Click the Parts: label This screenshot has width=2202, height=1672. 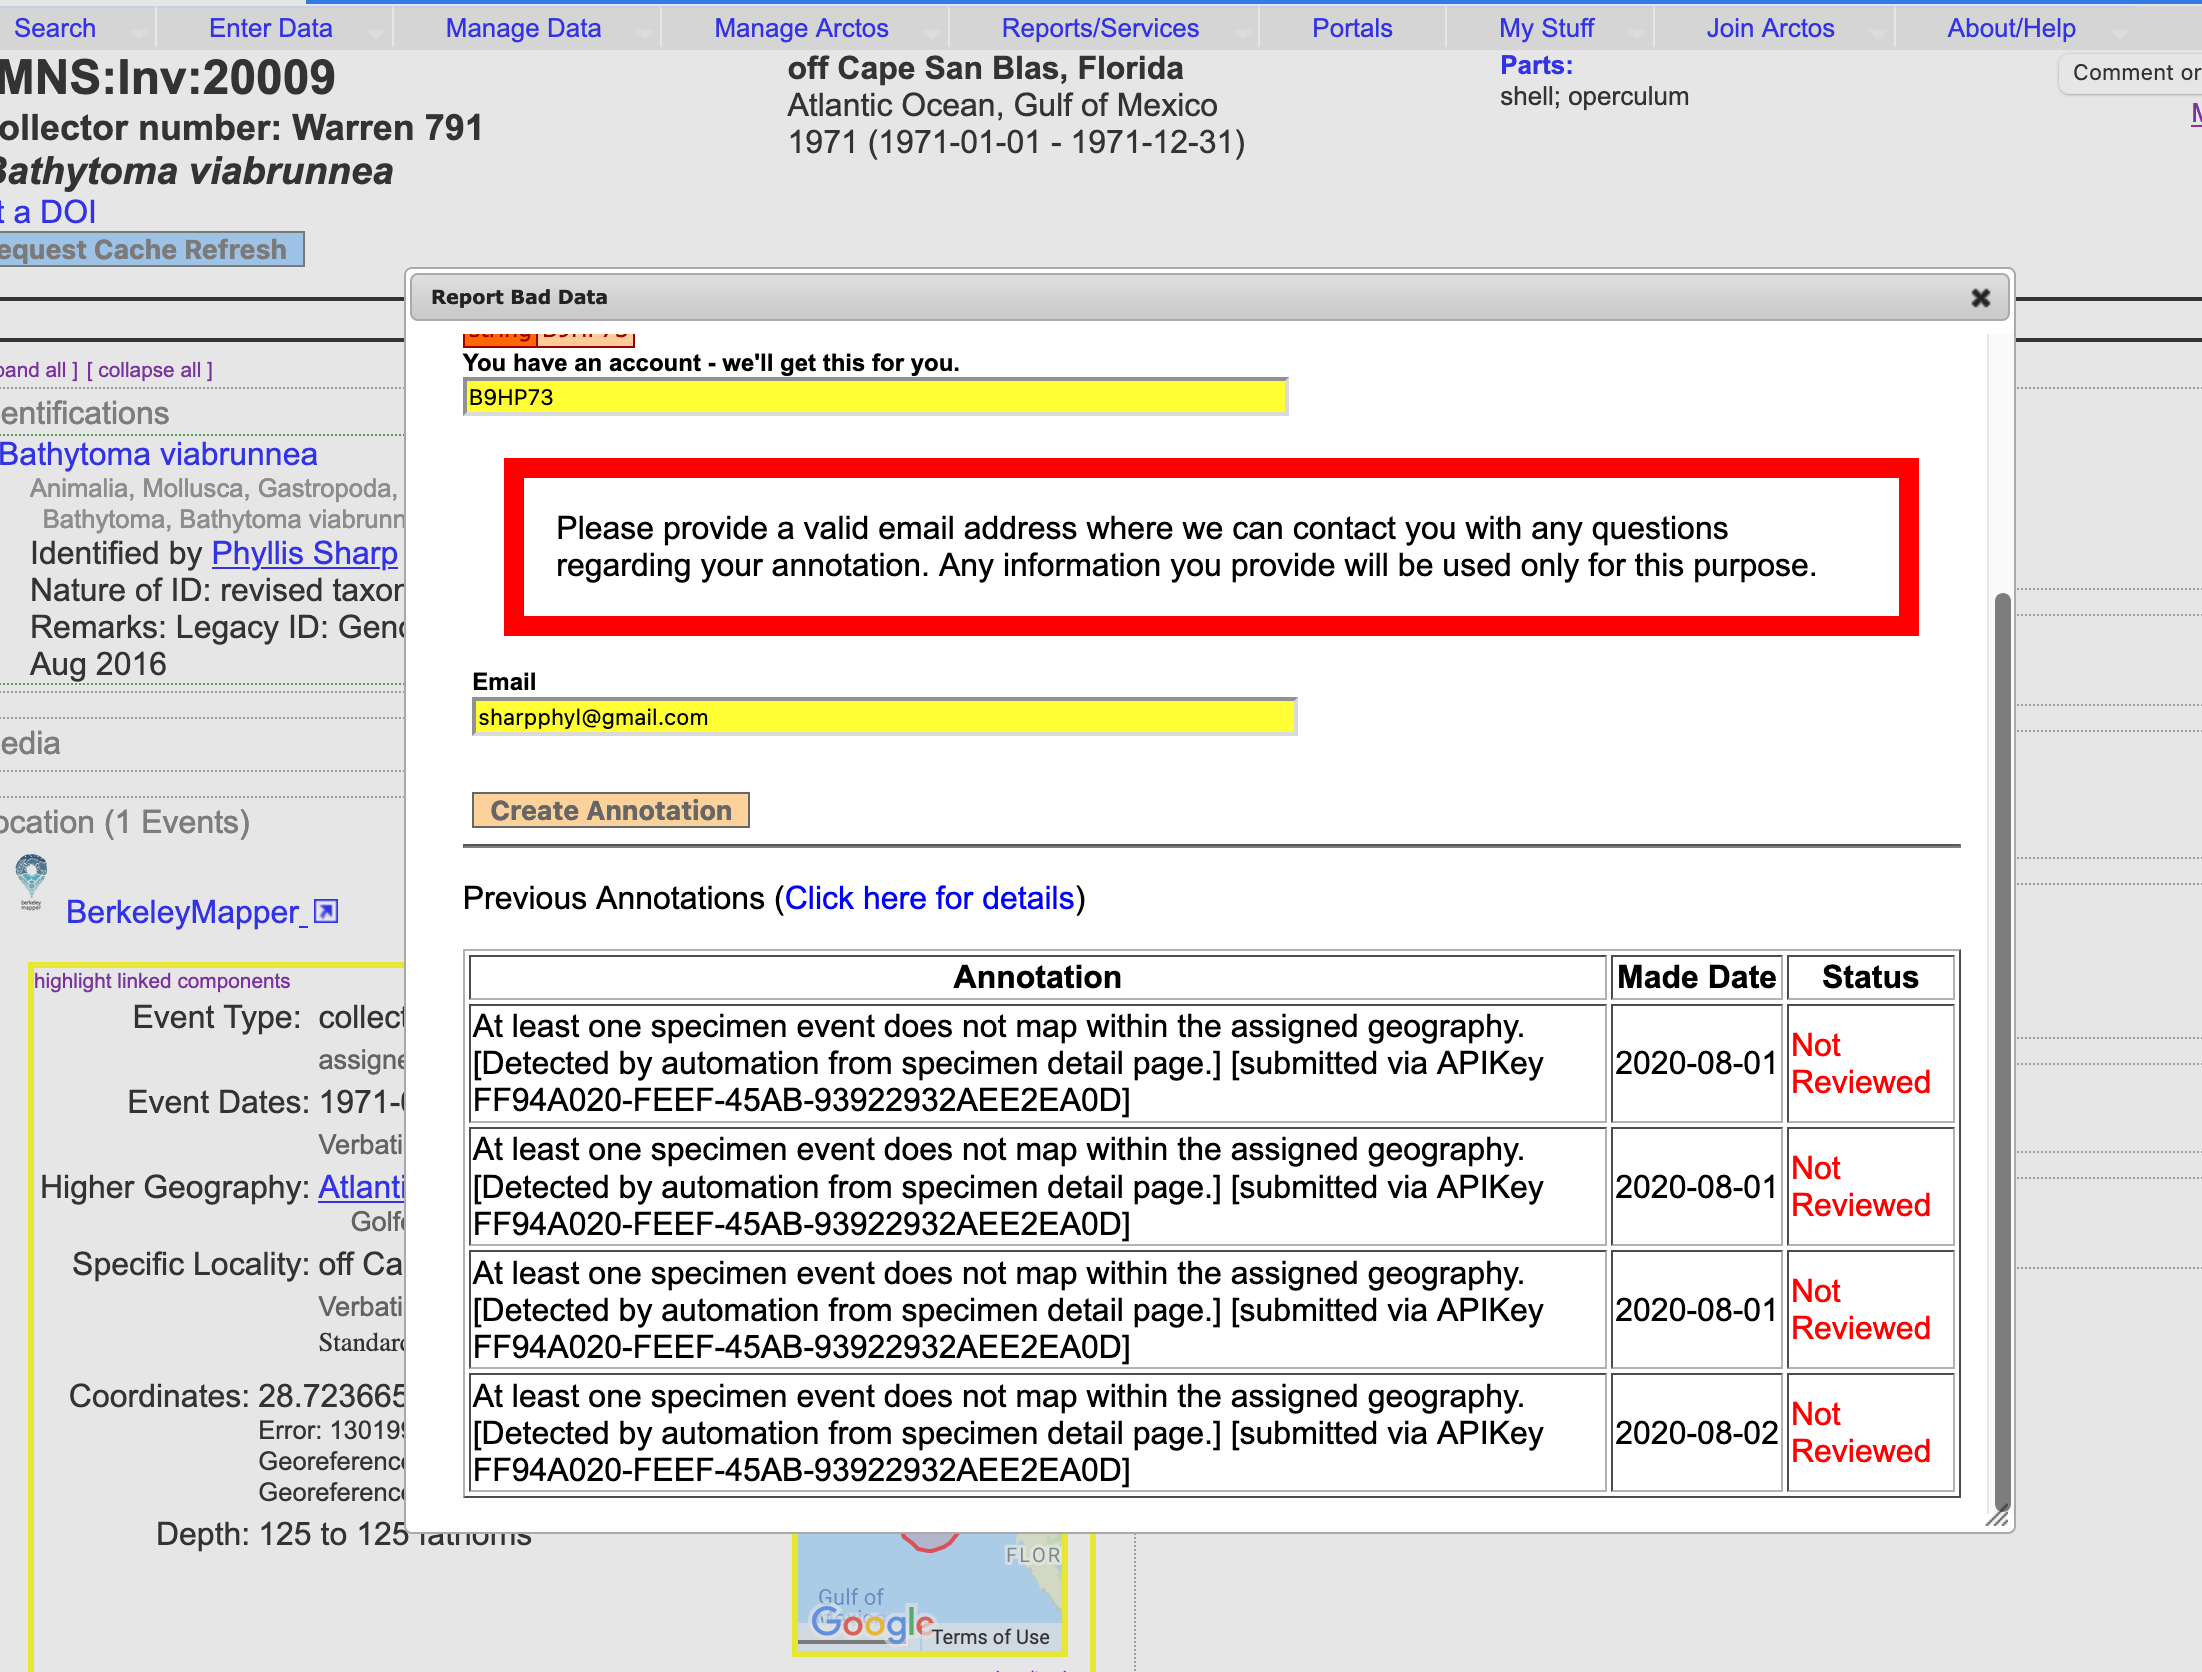click(x=1536, y=66)
